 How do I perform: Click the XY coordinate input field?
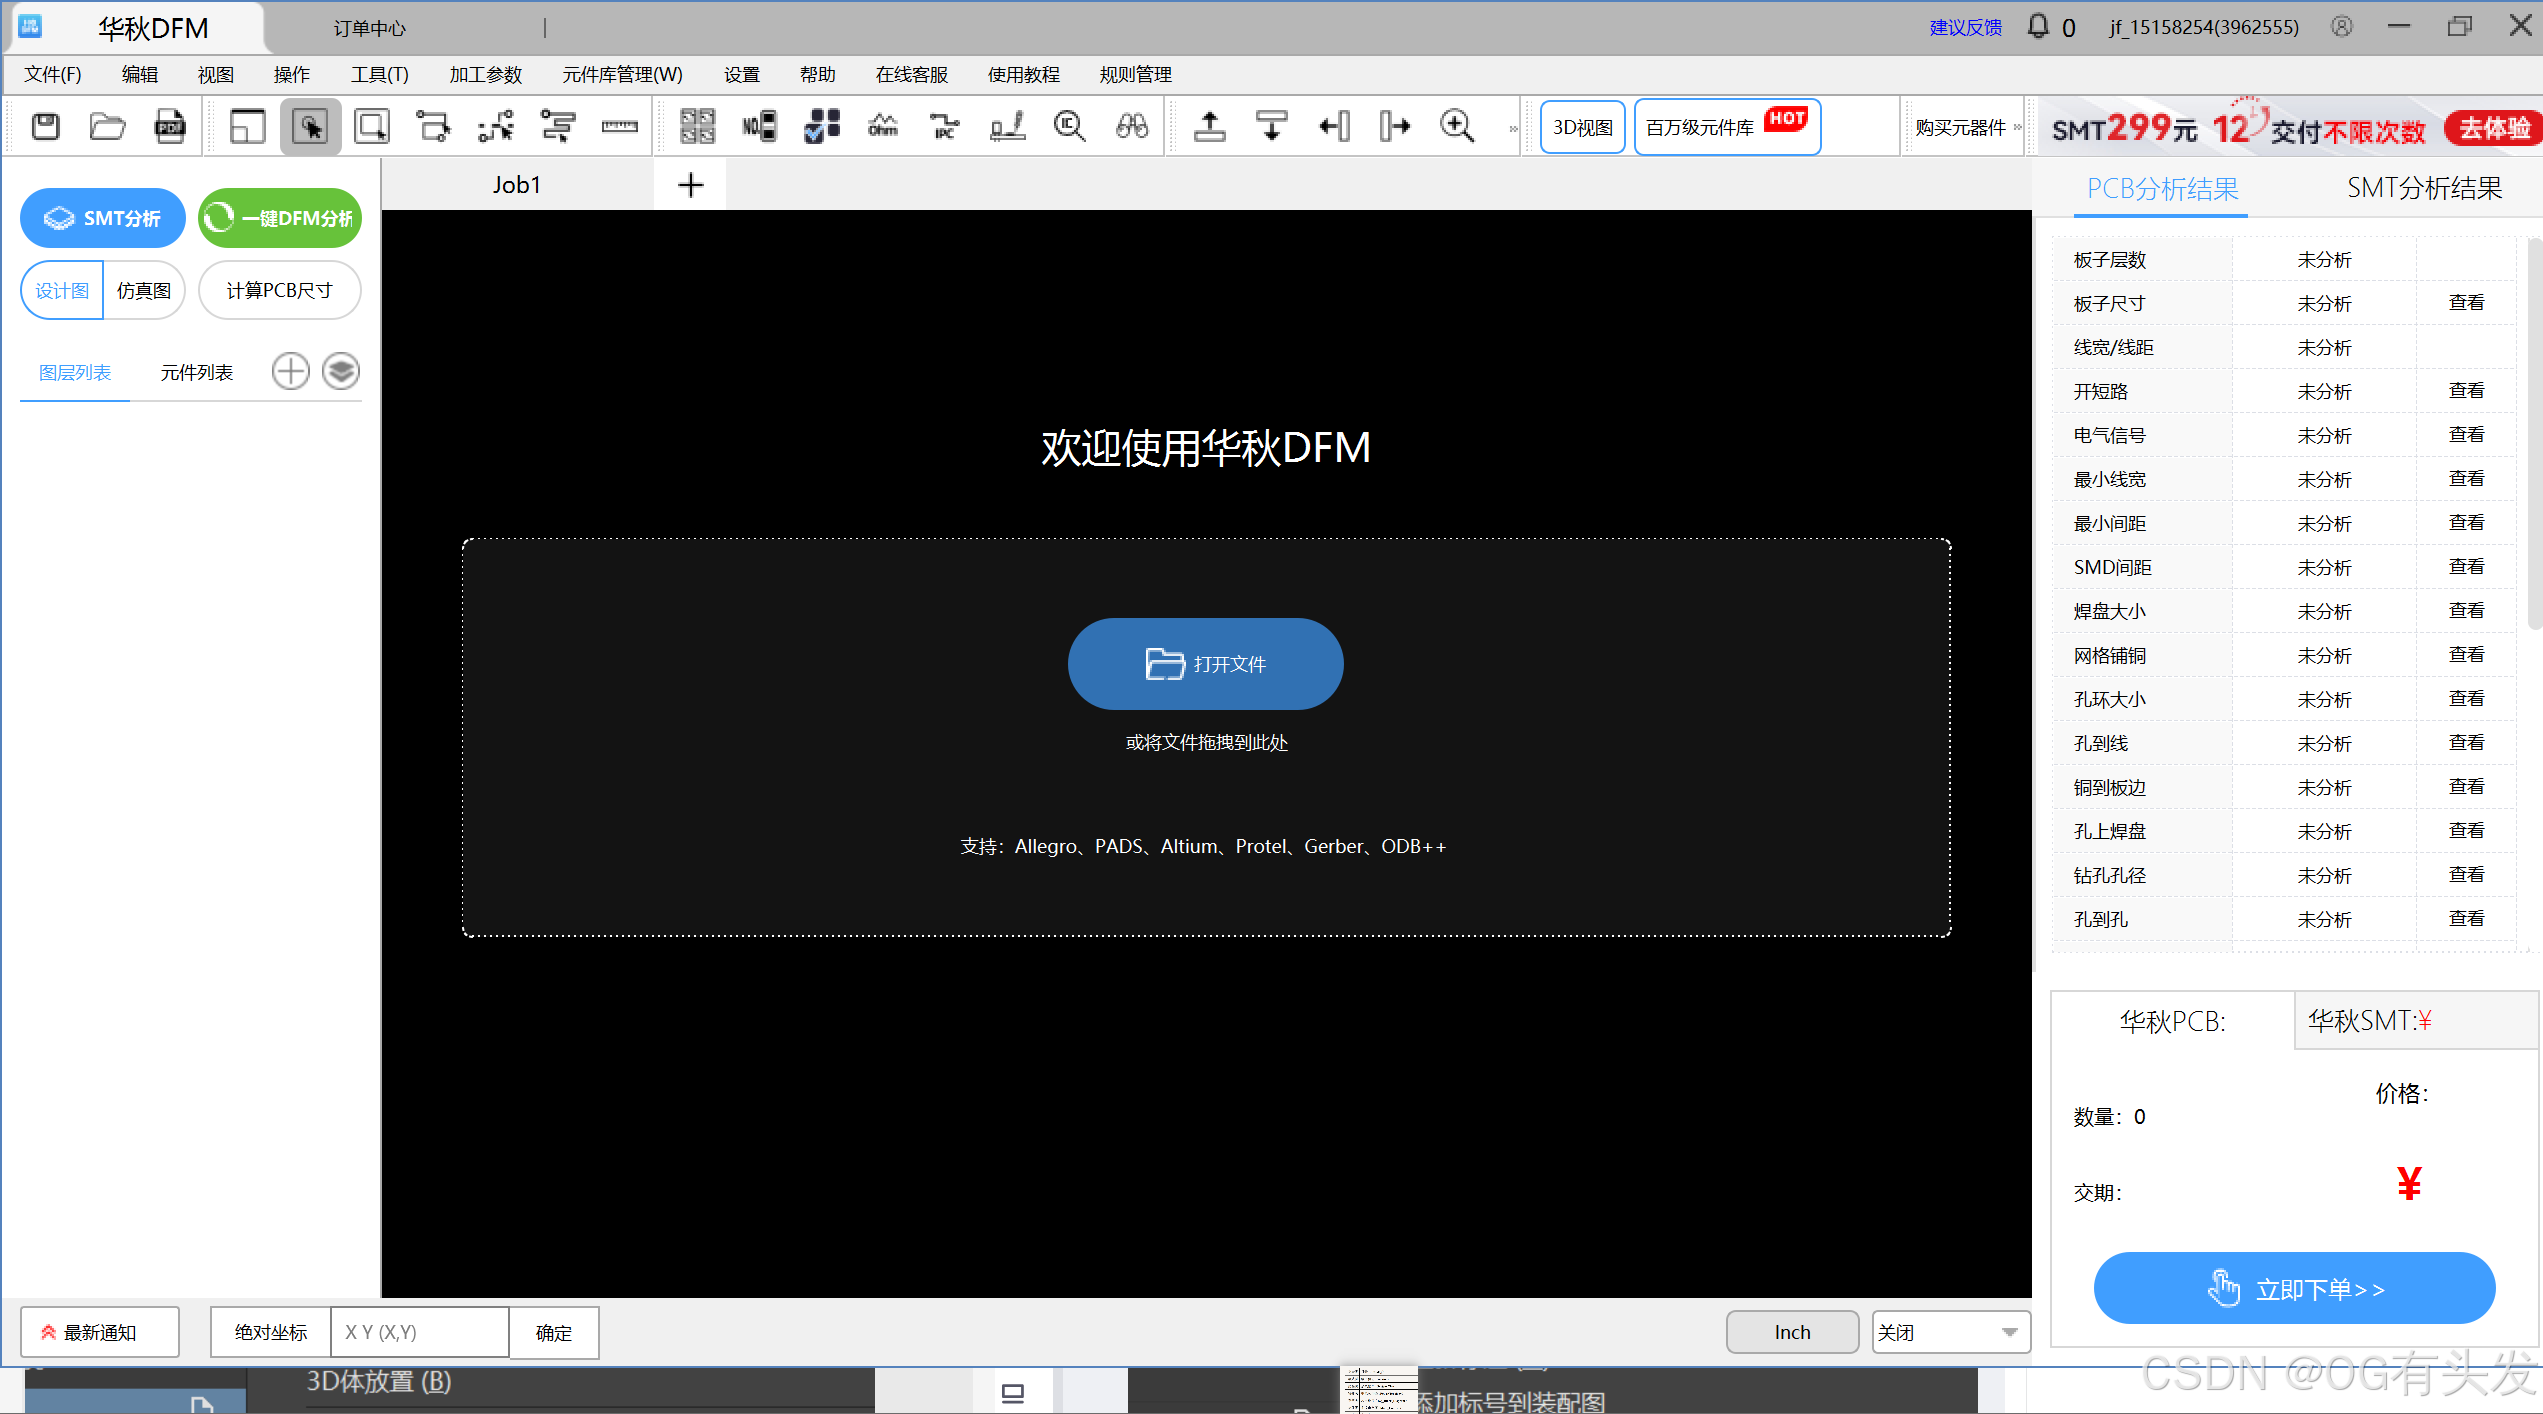point(420,1332)
